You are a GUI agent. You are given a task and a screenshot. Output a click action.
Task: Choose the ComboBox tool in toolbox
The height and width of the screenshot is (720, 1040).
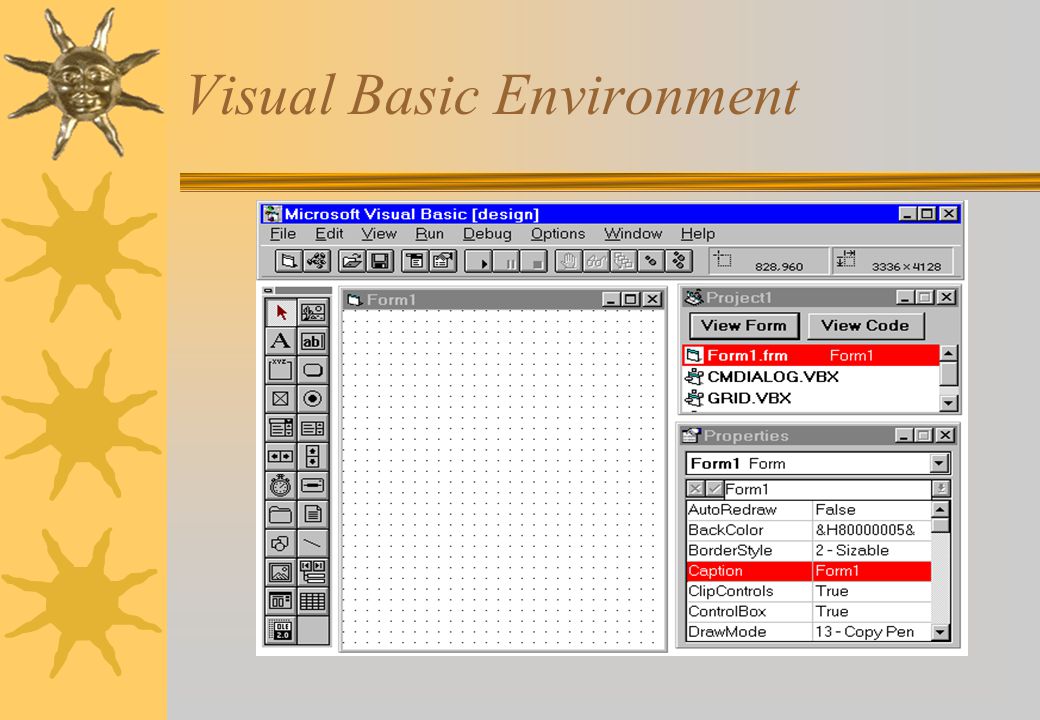click(281, 428)
